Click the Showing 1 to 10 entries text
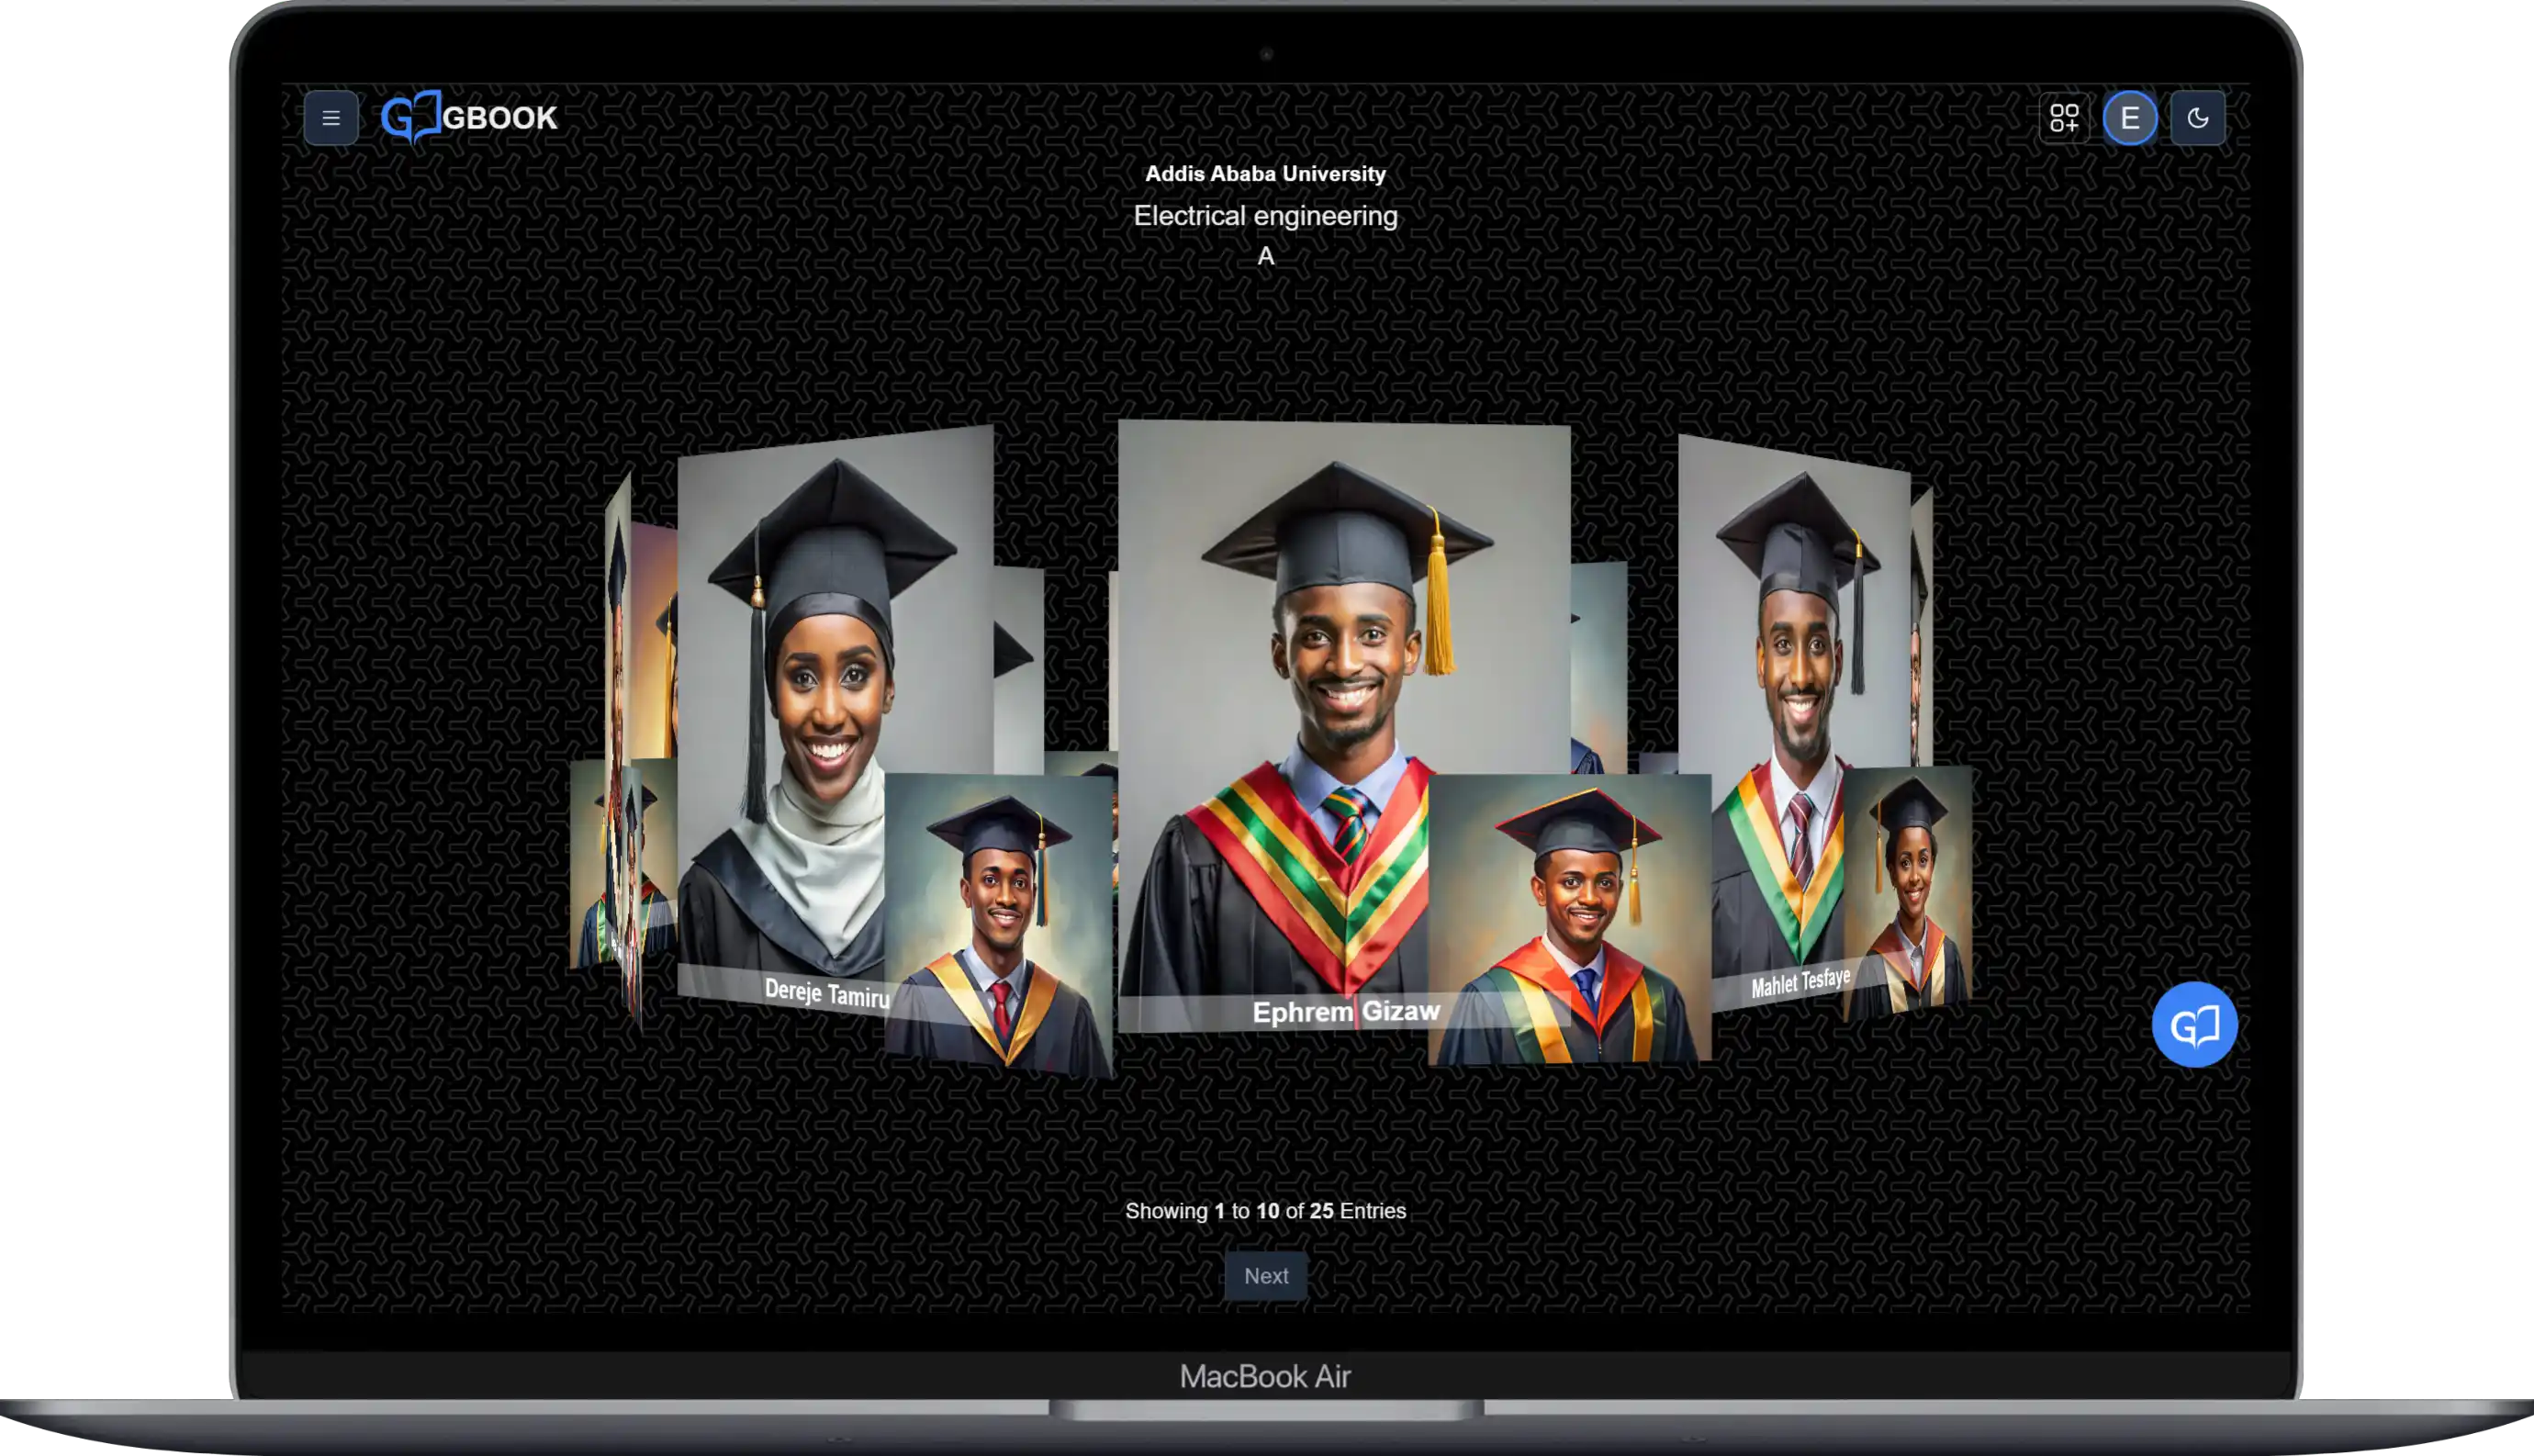Viewport: 2534px width, 1456px height. (x=1265, y=1211)
